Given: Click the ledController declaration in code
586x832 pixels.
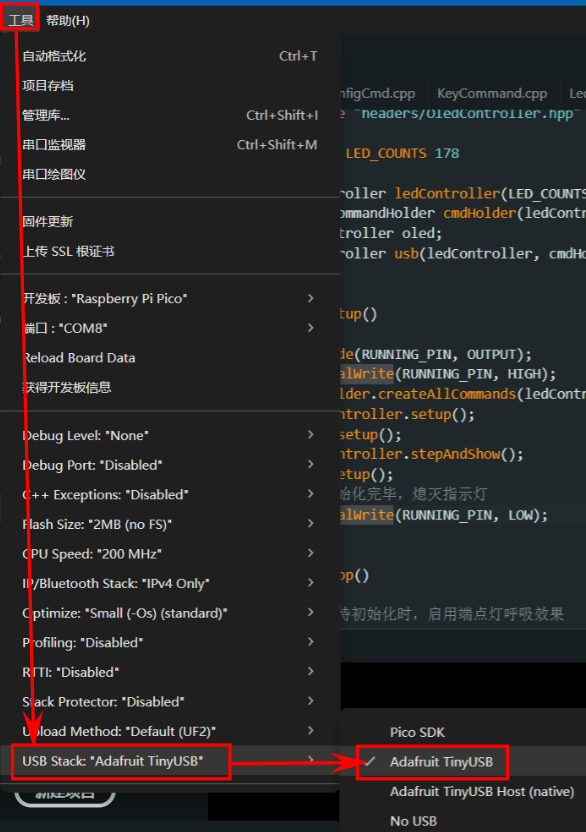Looking at the screenshot, I should tap(462, 194).
